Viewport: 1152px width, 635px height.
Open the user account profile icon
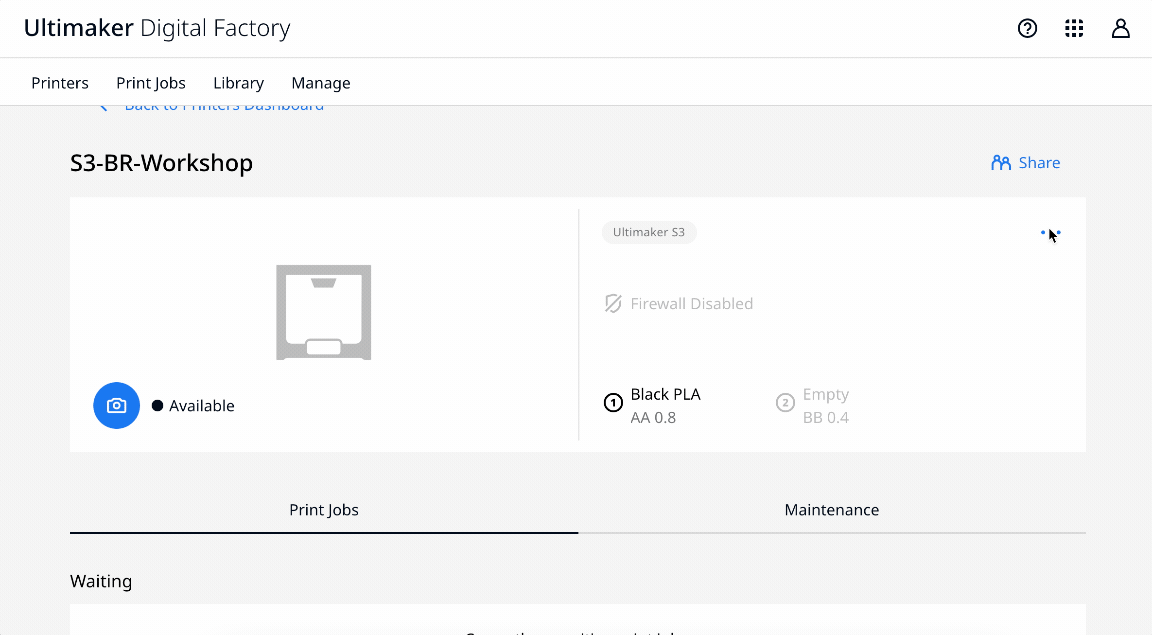1121,28
